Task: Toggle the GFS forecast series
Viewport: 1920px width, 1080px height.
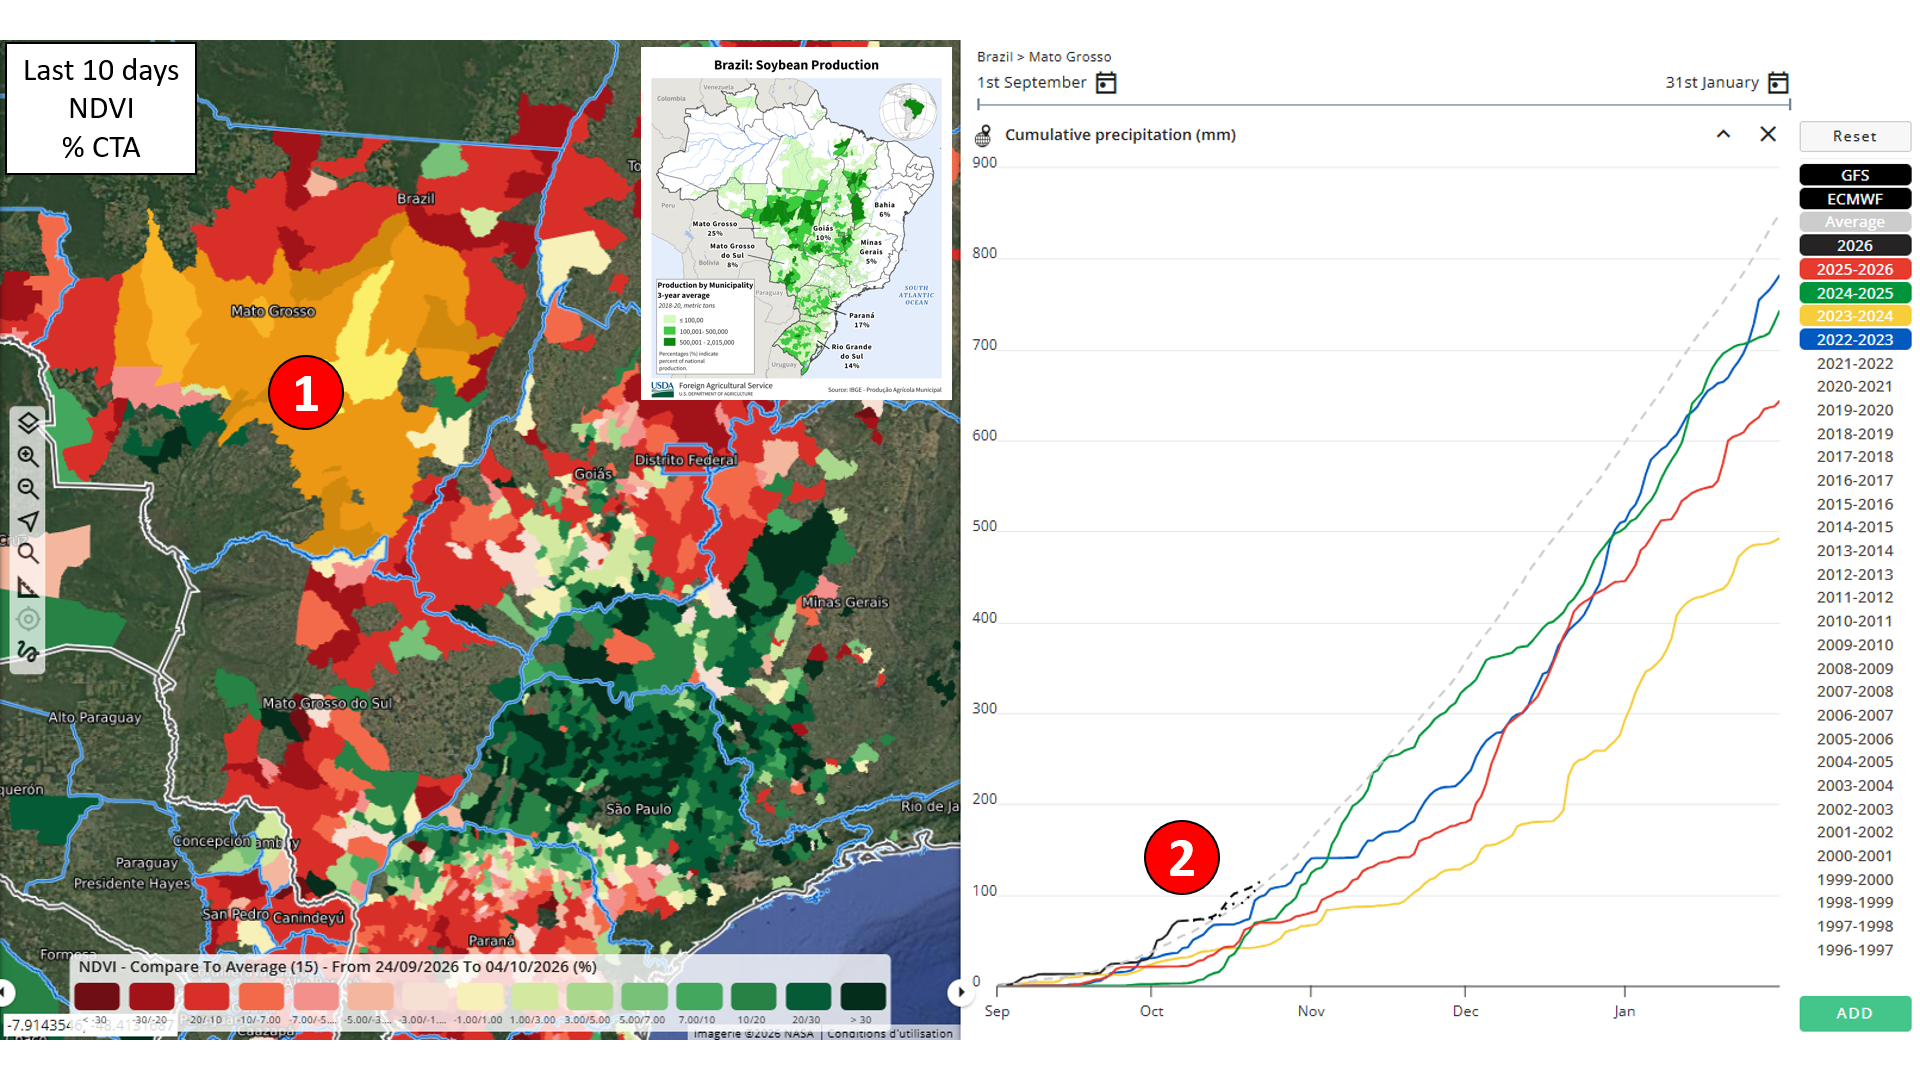Action: click(x=1855, y=175)
